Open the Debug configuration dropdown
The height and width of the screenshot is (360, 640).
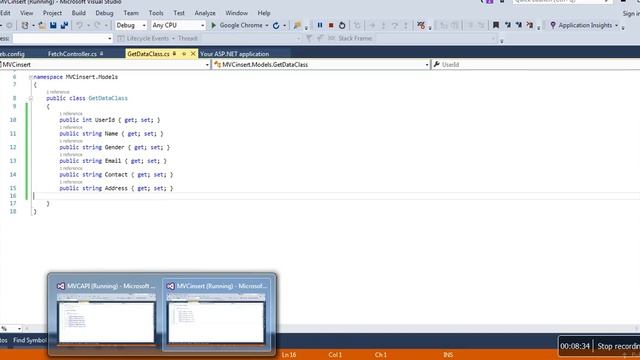pyautogui.click(x=131, y=25)
